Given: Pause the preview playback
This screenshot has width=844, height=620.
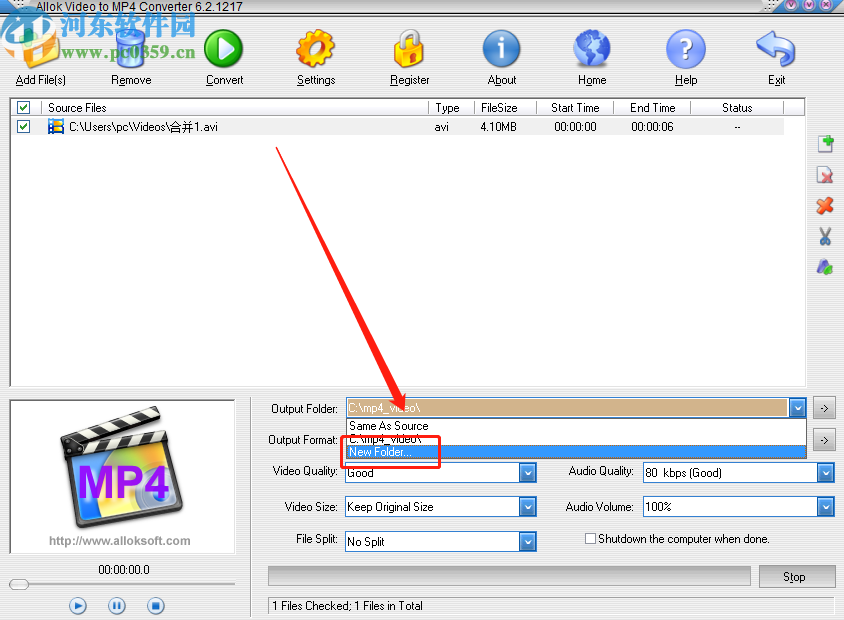Looking at the screenshot, I should pyautogui.click(x=116, y=606).
